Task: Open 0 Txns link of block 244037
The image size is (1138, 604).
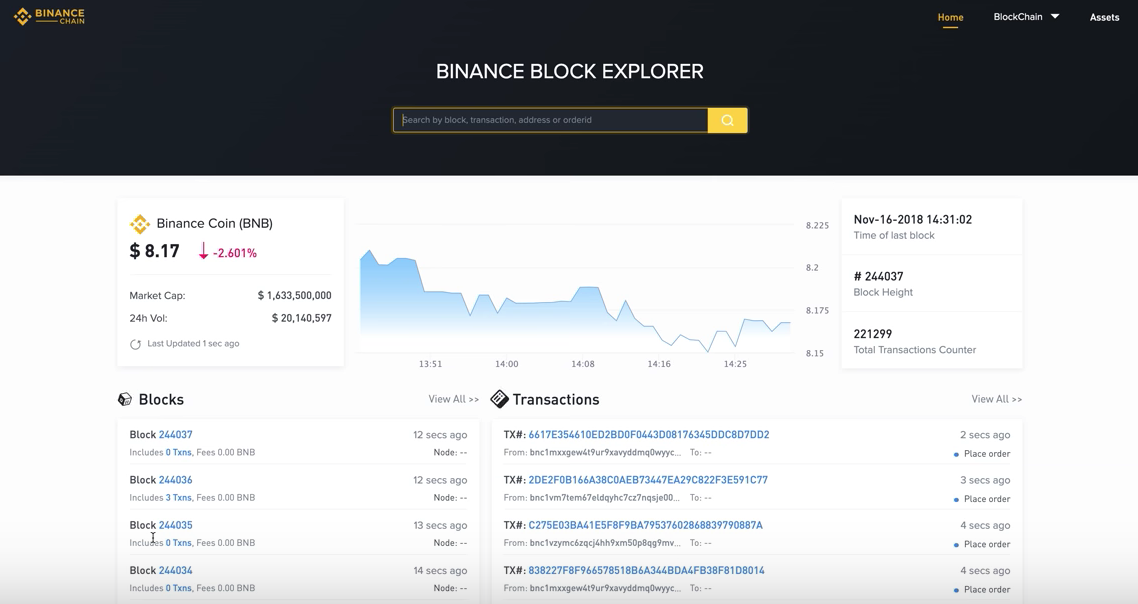Action: click(x=179, y=452)
